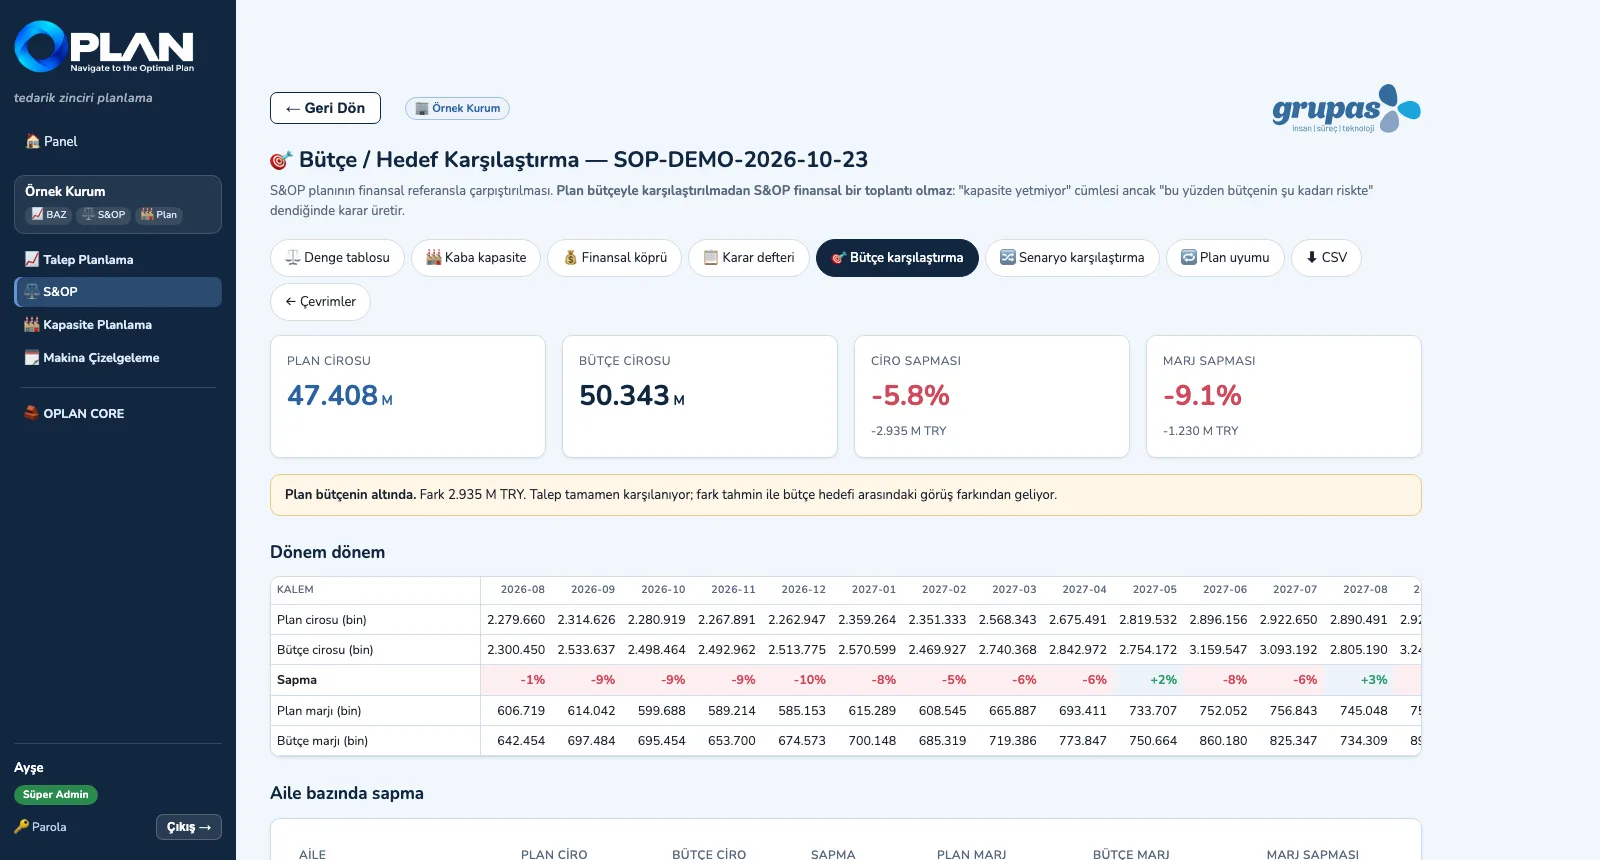Image resolution: width=1600 pixels, height=860 pixels.
Task: Open Plan uyumu tab
Action: 1225,258
